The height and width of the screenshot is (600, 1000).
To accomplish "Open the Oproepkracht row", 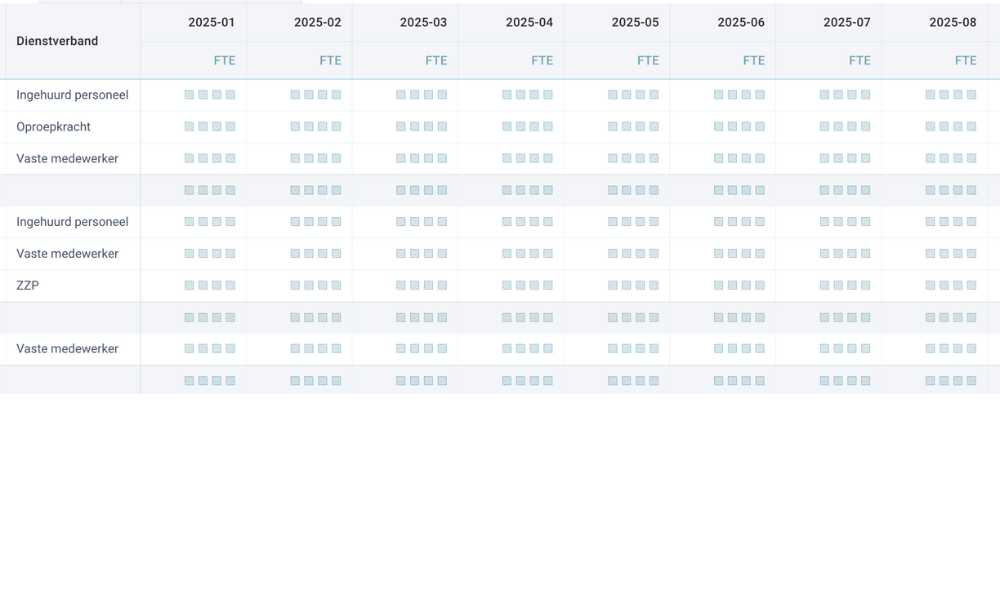I will click(x=53, y=127).
